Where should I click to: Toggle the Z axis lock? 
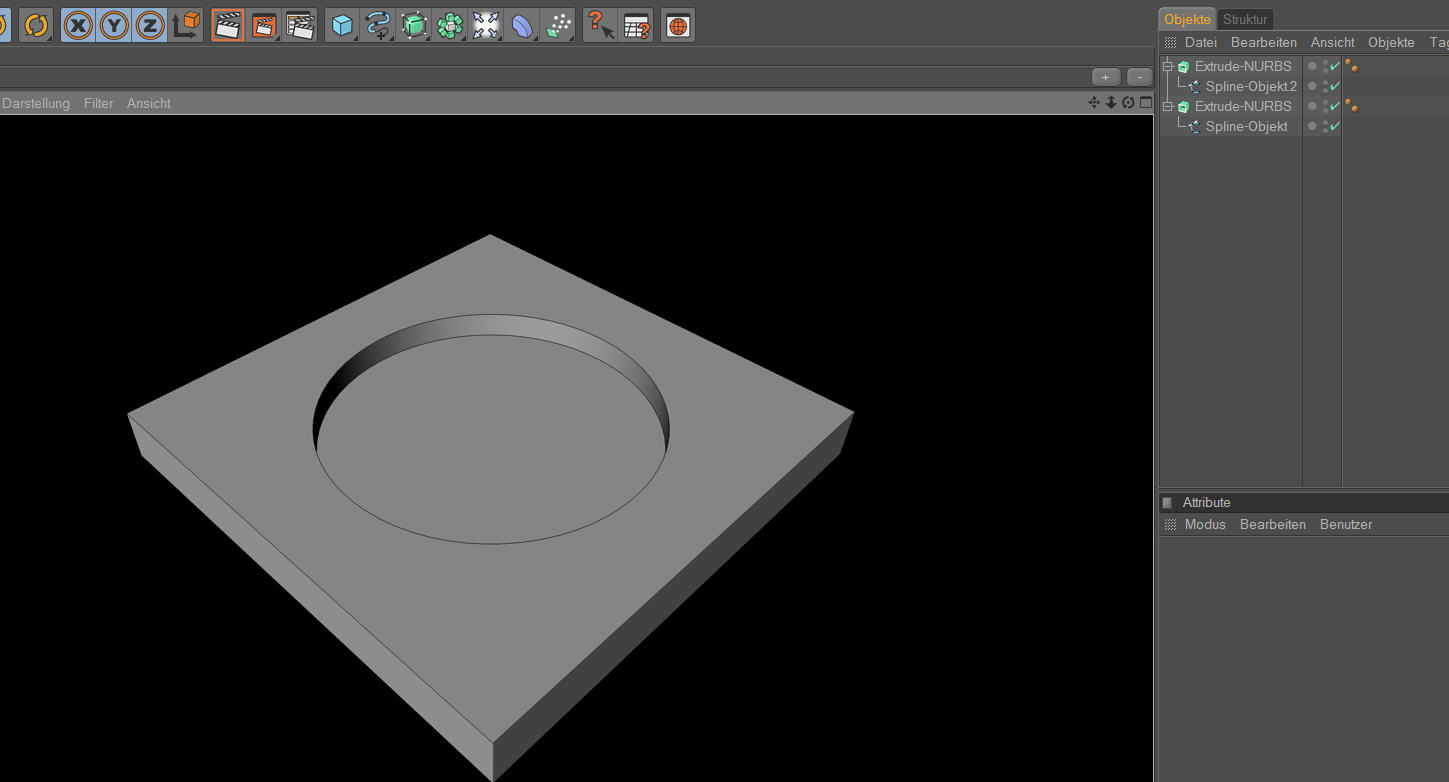[150, 26]
